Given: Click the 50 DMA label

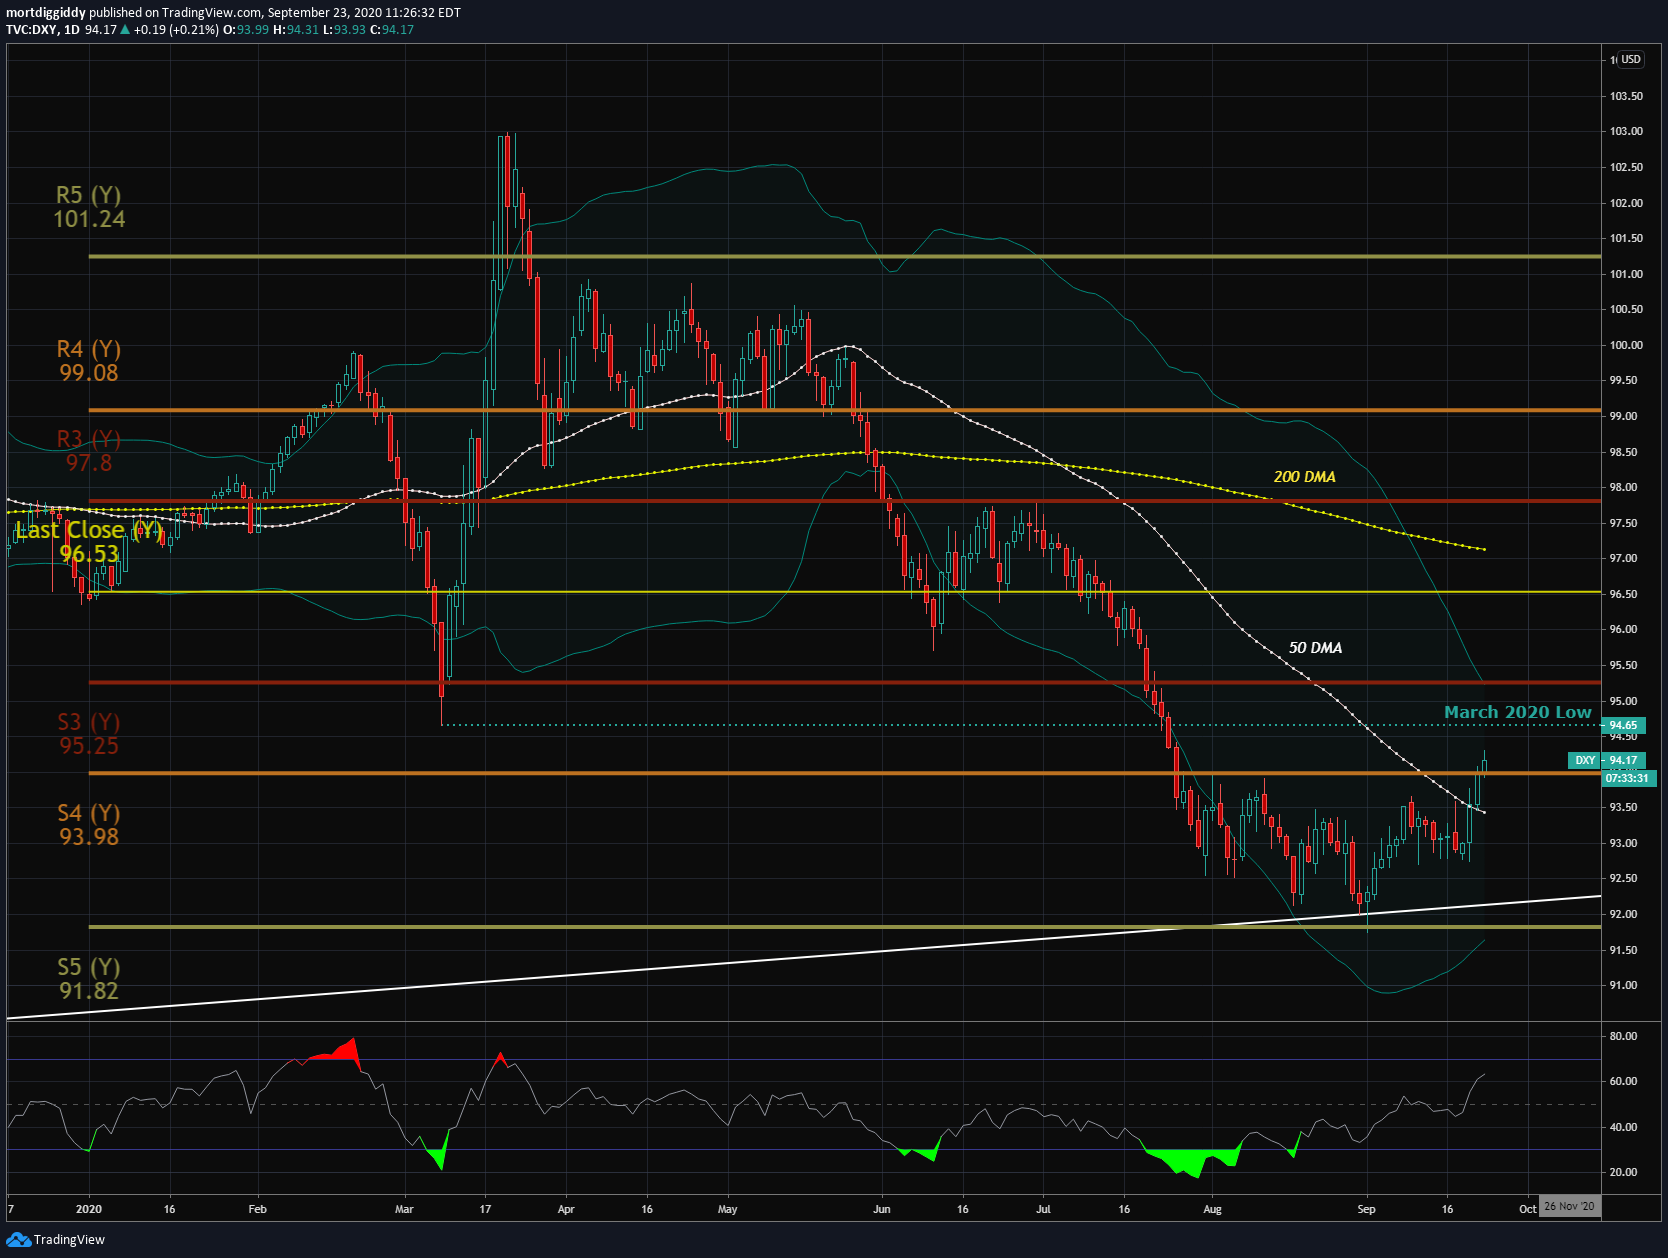Looking at the screenshot, I should [1315, 648].
